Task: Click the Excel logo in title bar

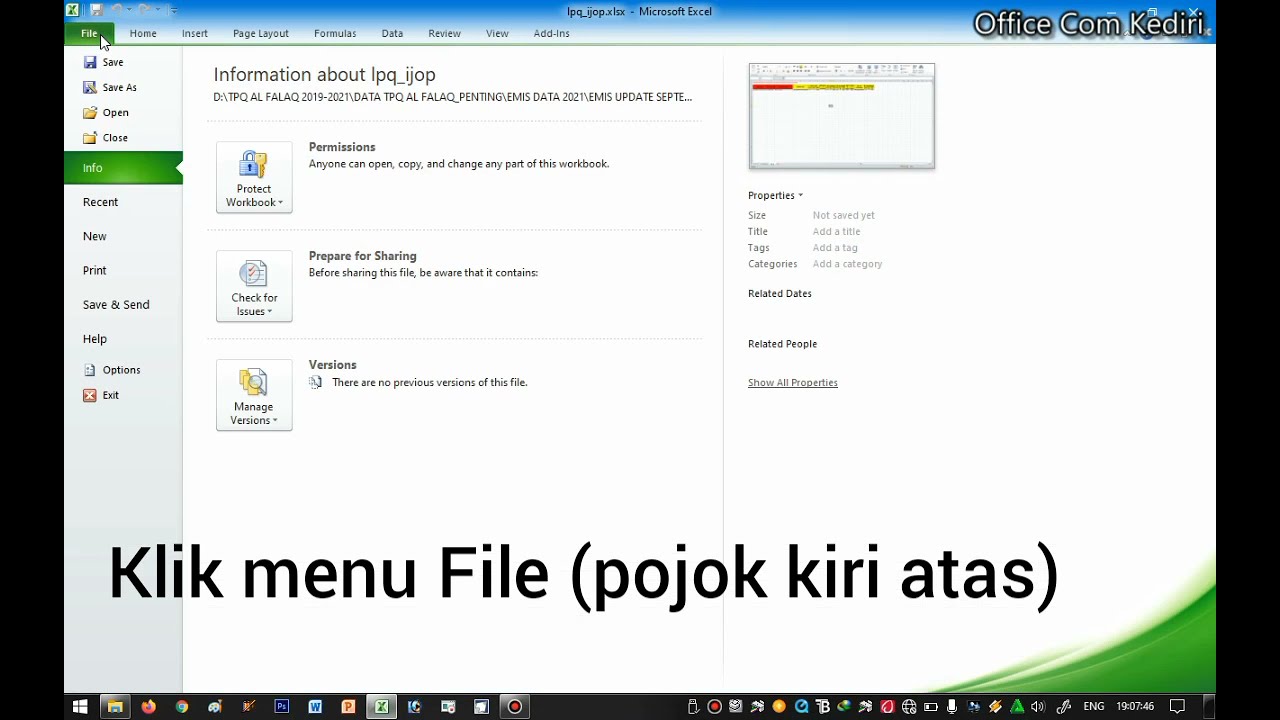Action: click(x=73, y=10)
